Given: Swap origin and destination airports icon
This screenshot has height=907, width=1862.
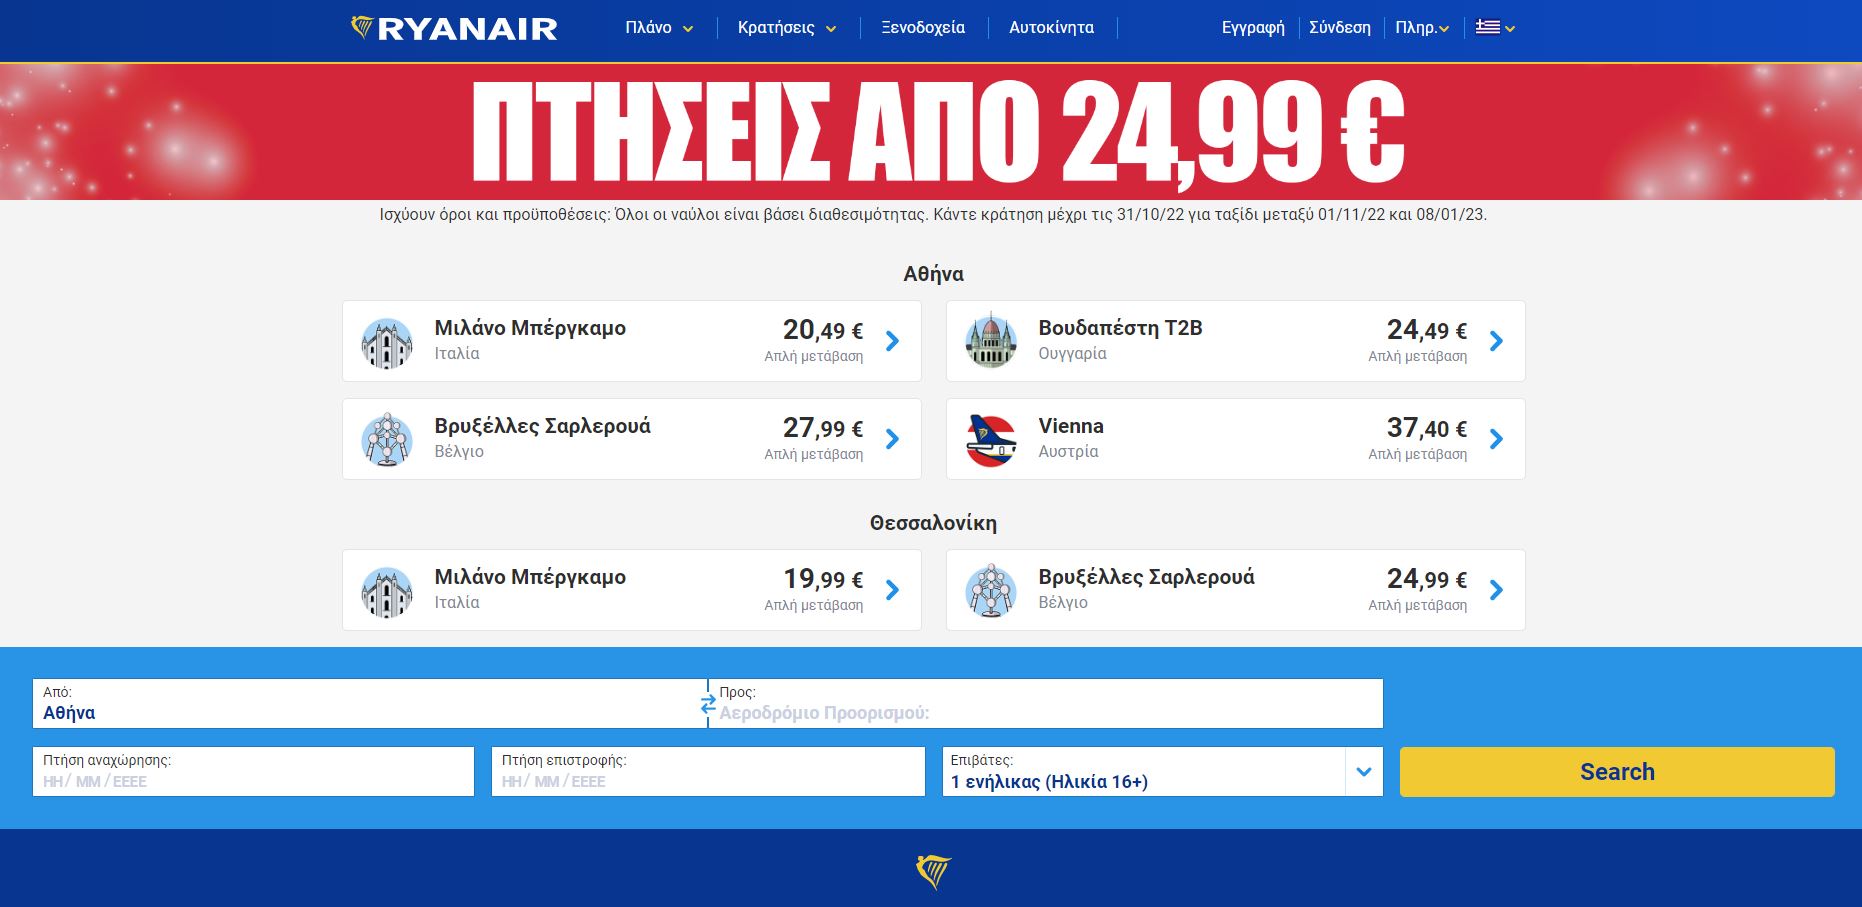Looking at the screenshot, I should coord(708,704).
